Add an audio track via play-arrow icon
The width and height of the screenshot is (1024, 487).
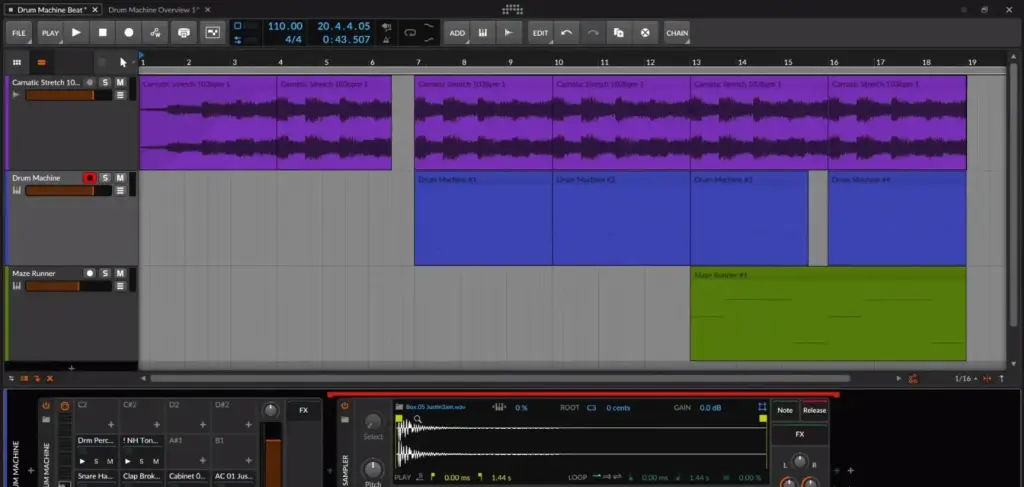point(509,33)
